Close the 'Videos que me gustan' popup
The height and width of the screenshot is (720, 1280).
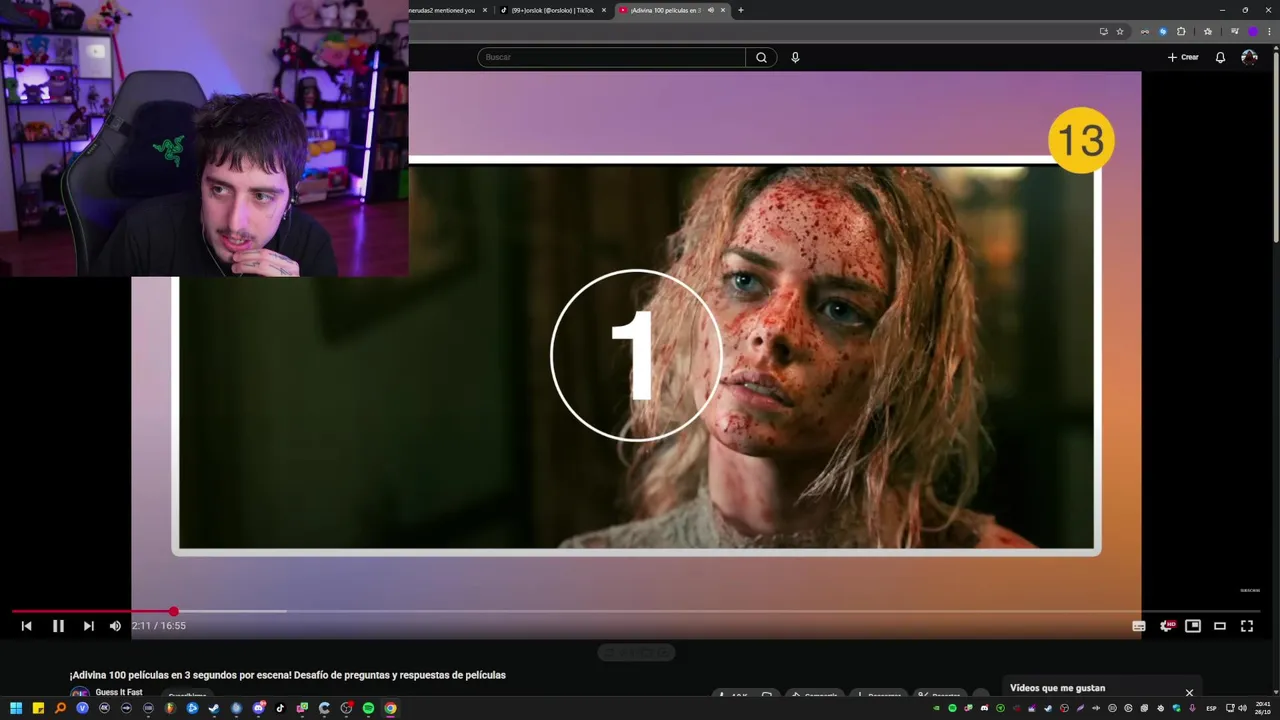coord(1189,692)
